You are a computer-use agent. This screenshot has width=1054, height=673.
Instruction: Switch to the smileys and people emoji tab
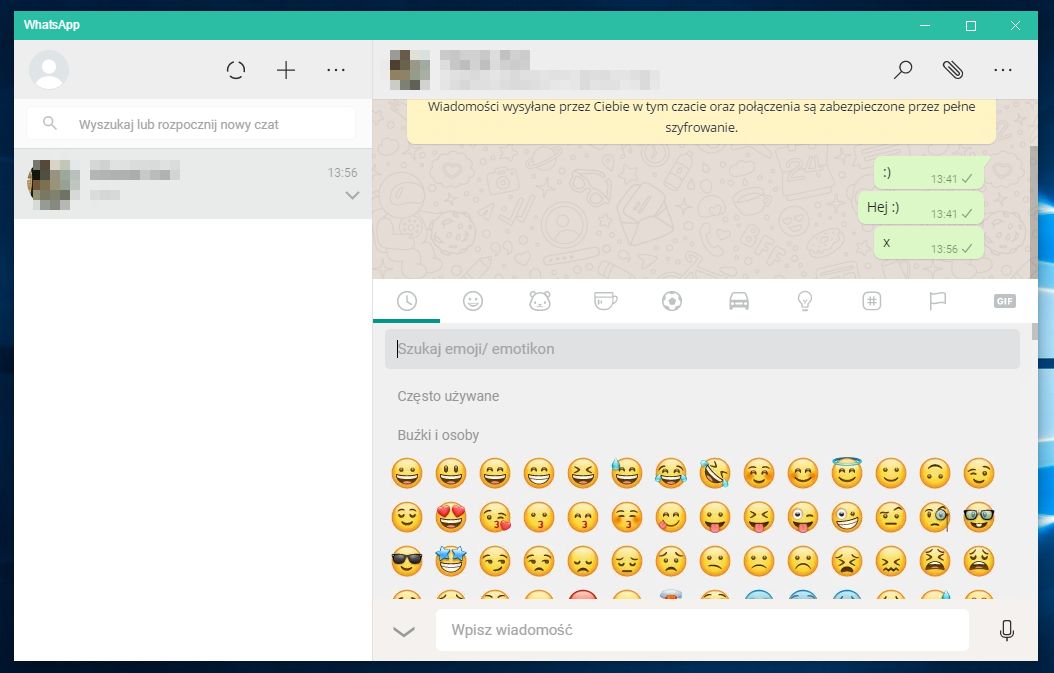pos(473,301)
